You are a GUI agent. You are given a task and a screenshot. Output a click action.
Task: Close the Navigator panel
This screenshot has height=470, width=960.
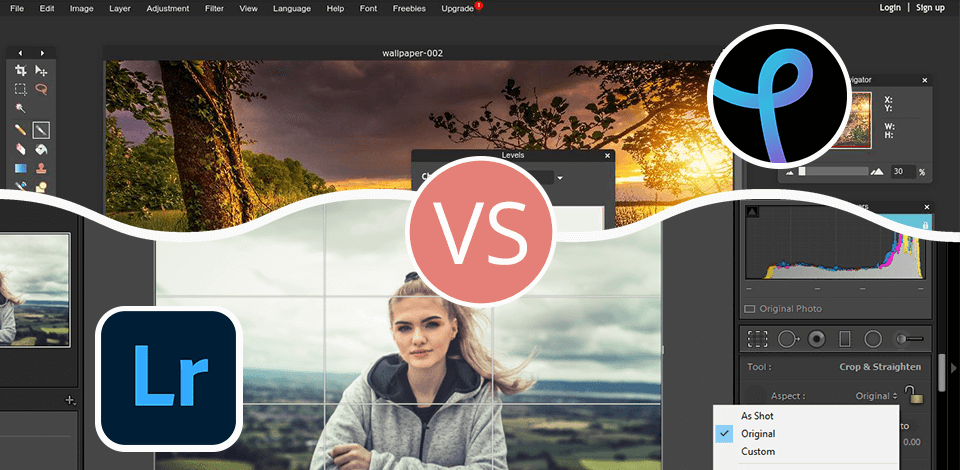(x=925, y=80)
